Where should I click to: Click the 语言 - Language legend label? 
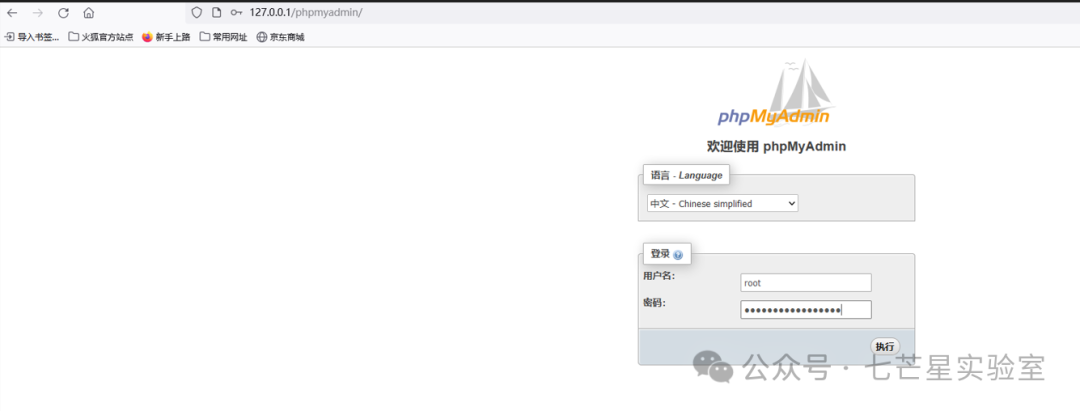point(687,176)
